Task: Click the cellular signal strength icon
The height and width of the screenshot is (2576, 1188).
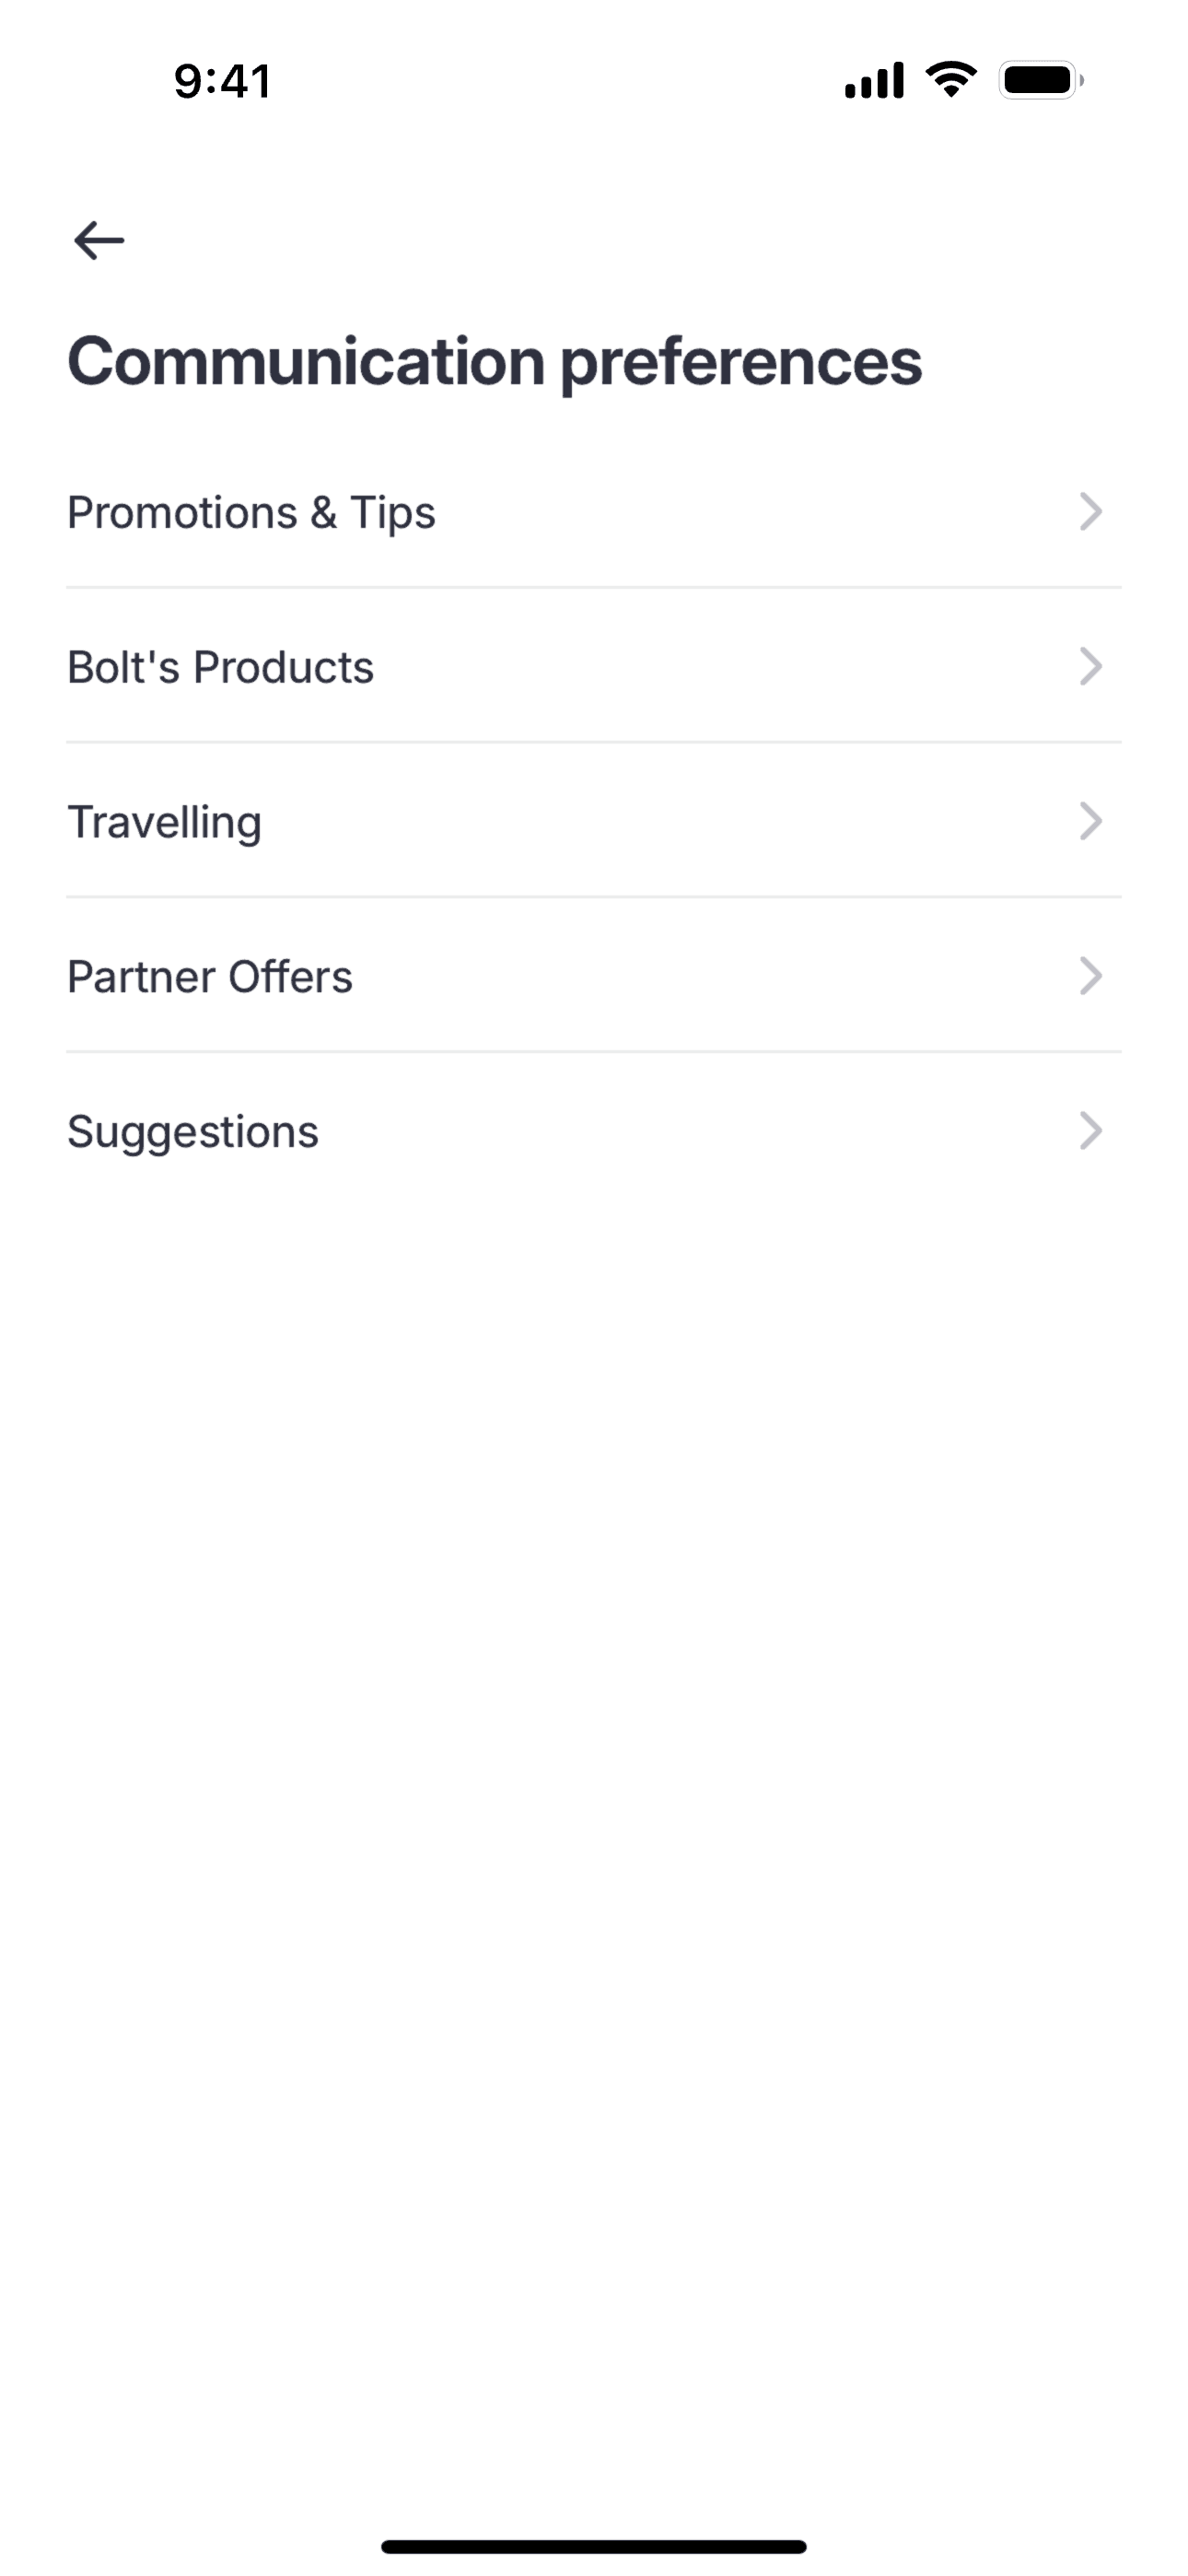Action: [x=874, y=81]
